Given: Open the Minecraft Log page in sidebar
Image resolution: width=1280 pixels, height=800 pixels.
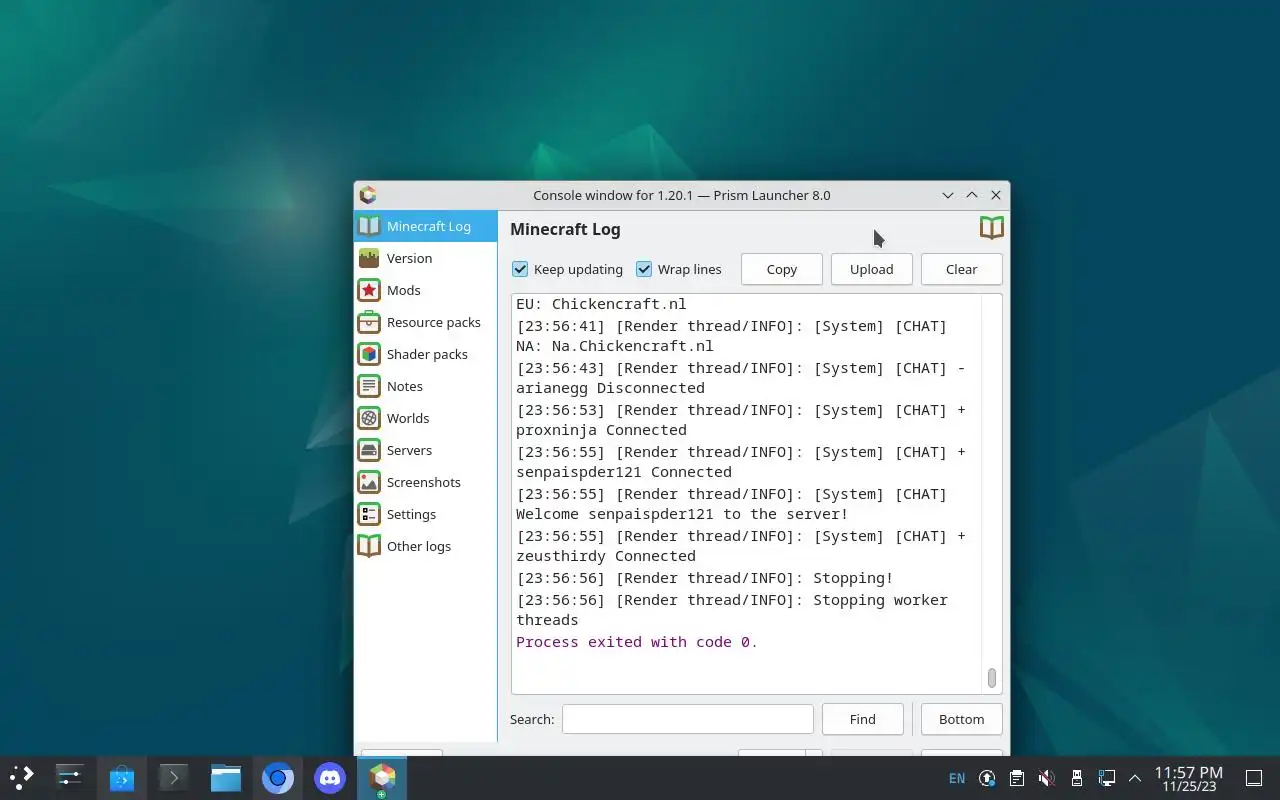Looking at the screenshot, I should (425, 226).
